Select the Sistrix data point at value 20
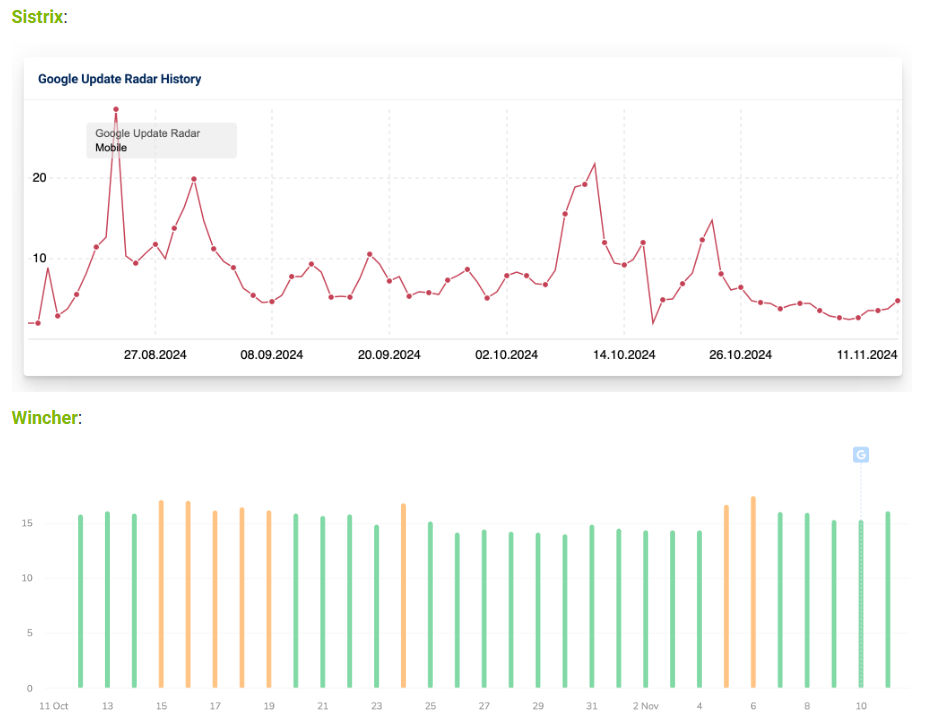This screenshot has height=721, width=929. click(x=194, y=179)
